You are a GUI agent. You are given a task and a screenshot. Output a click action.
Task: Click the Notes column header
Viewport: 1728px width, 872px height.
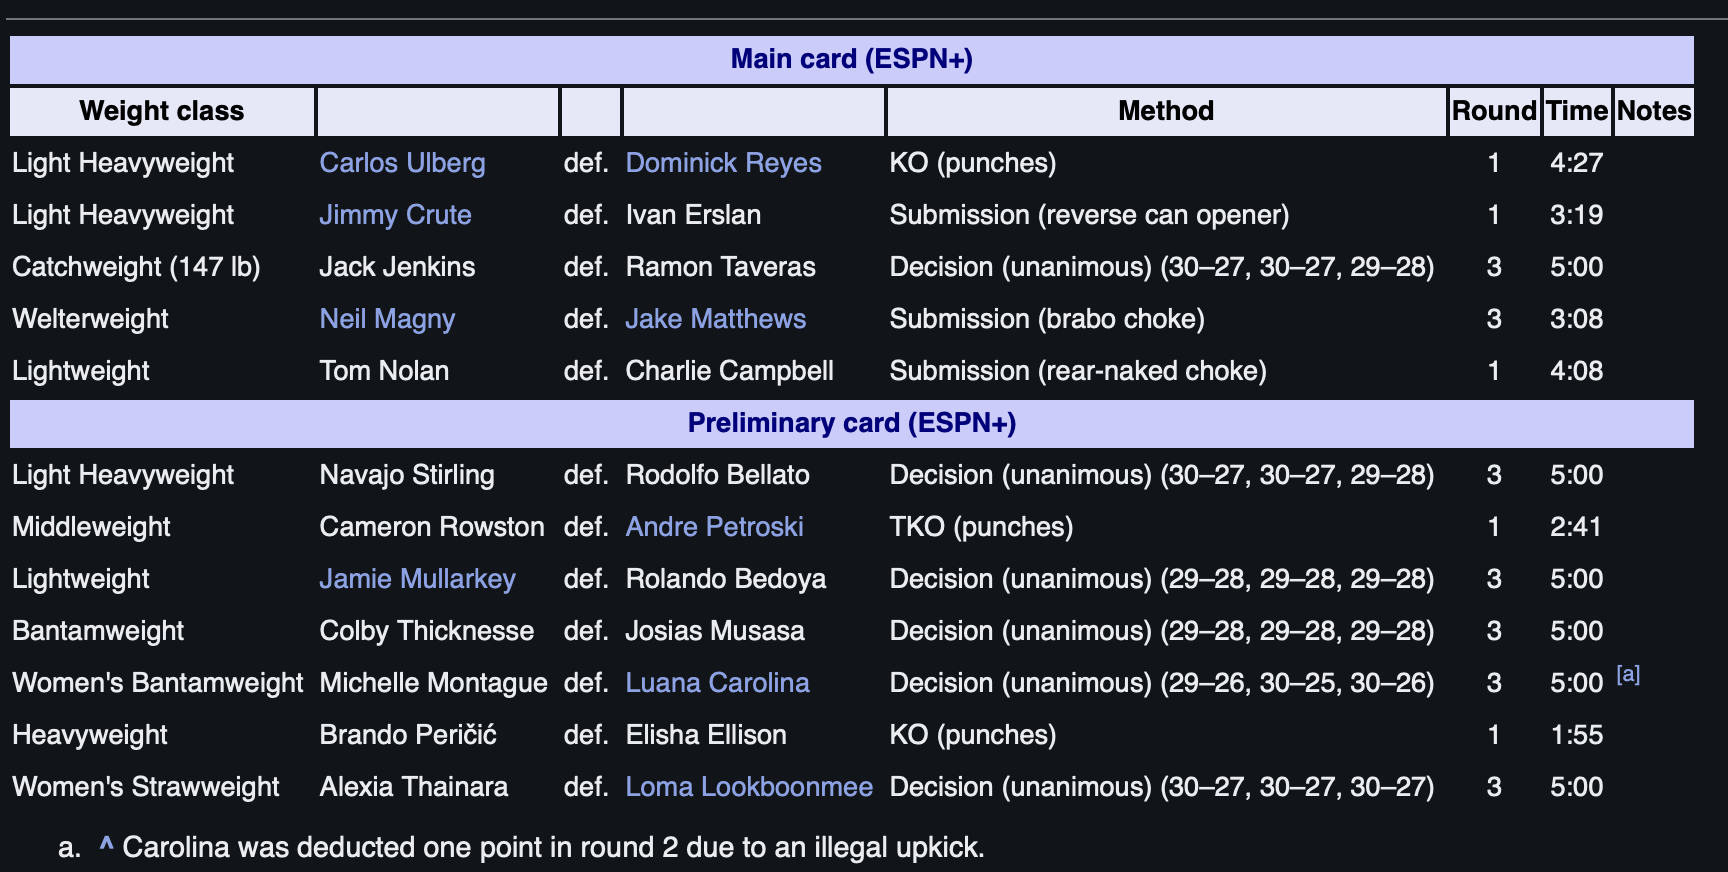click(1654, 111)
